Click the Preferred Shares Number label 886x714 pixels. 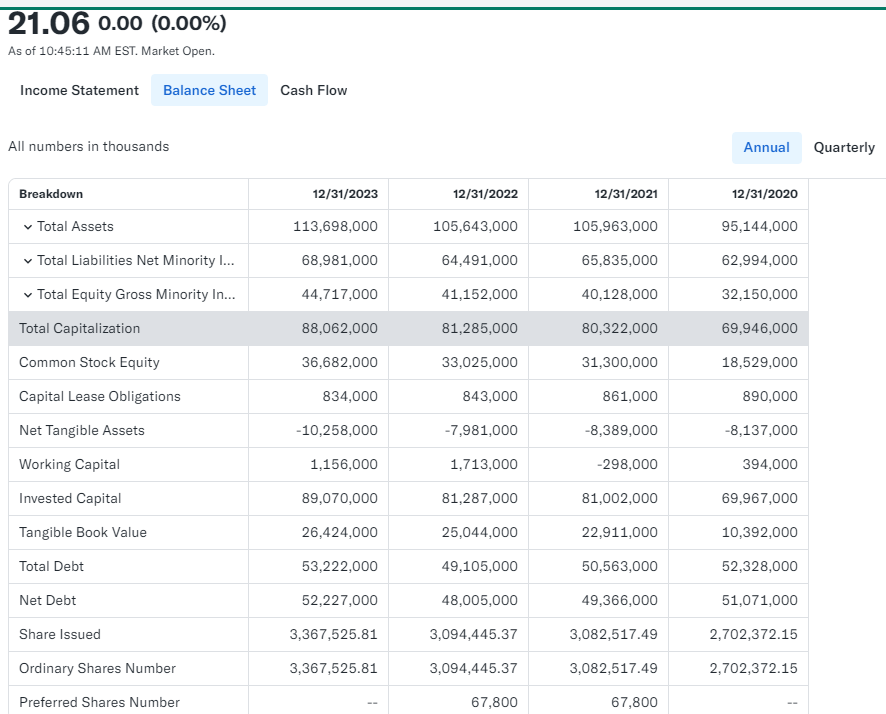tap(99, 702)
